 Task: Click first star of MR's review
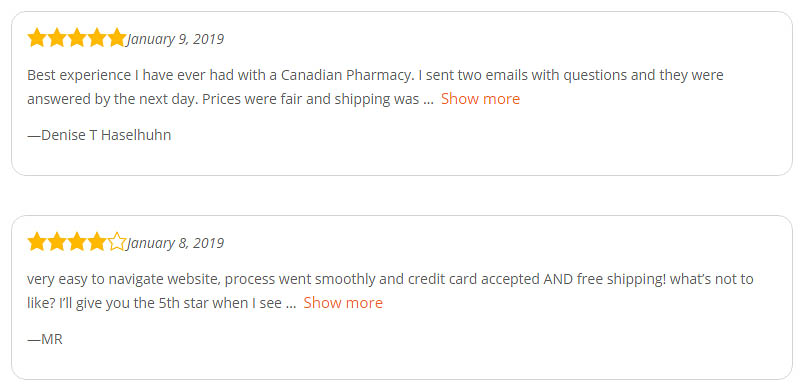click(37, 241)
